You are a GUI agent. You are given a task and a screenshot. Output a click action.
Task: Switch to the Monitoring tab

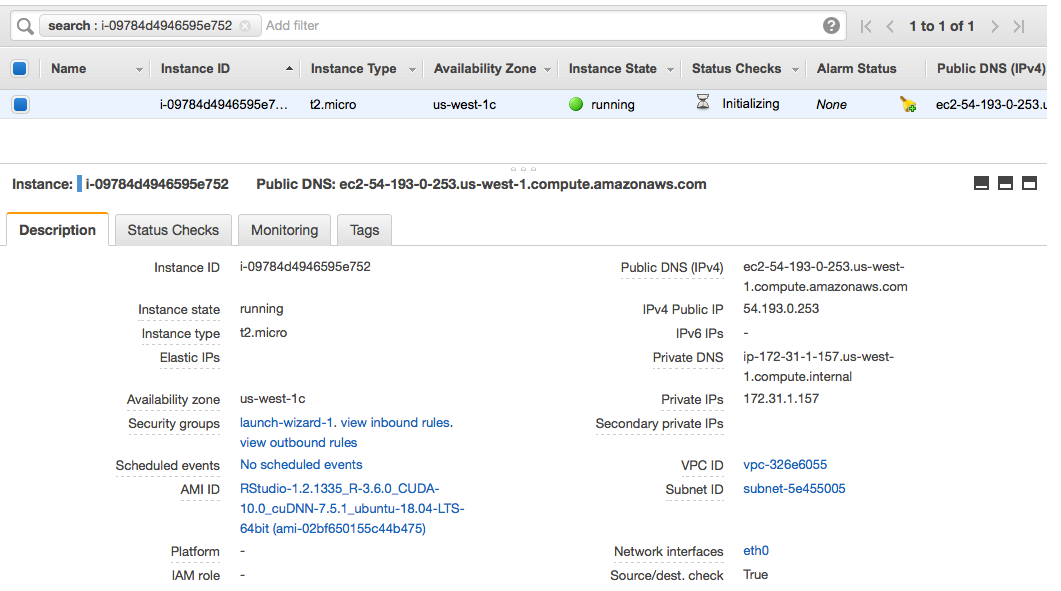pyautogui.click(x=284, y=230)
